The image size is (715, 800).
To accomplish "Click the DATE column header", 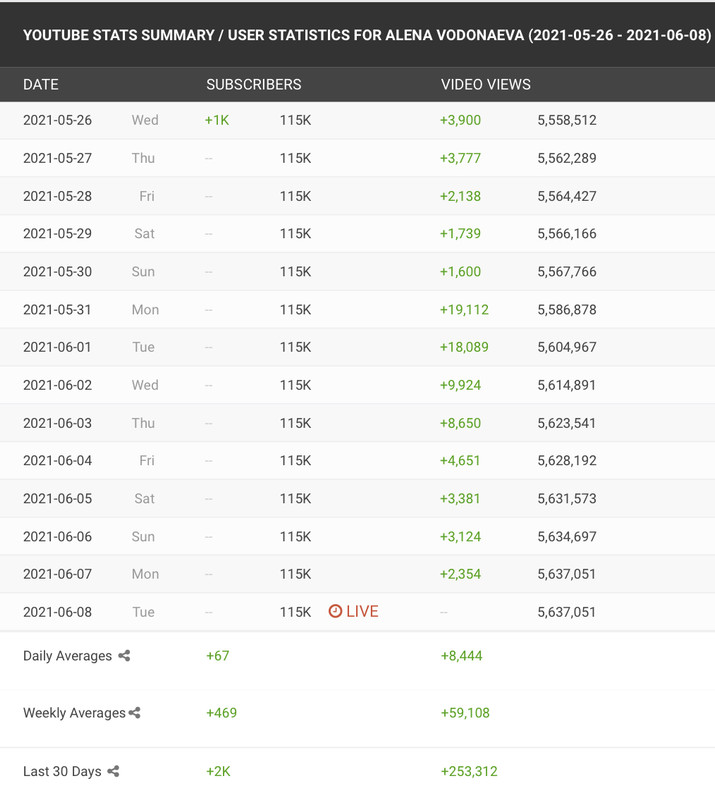I will click(41, 84).
